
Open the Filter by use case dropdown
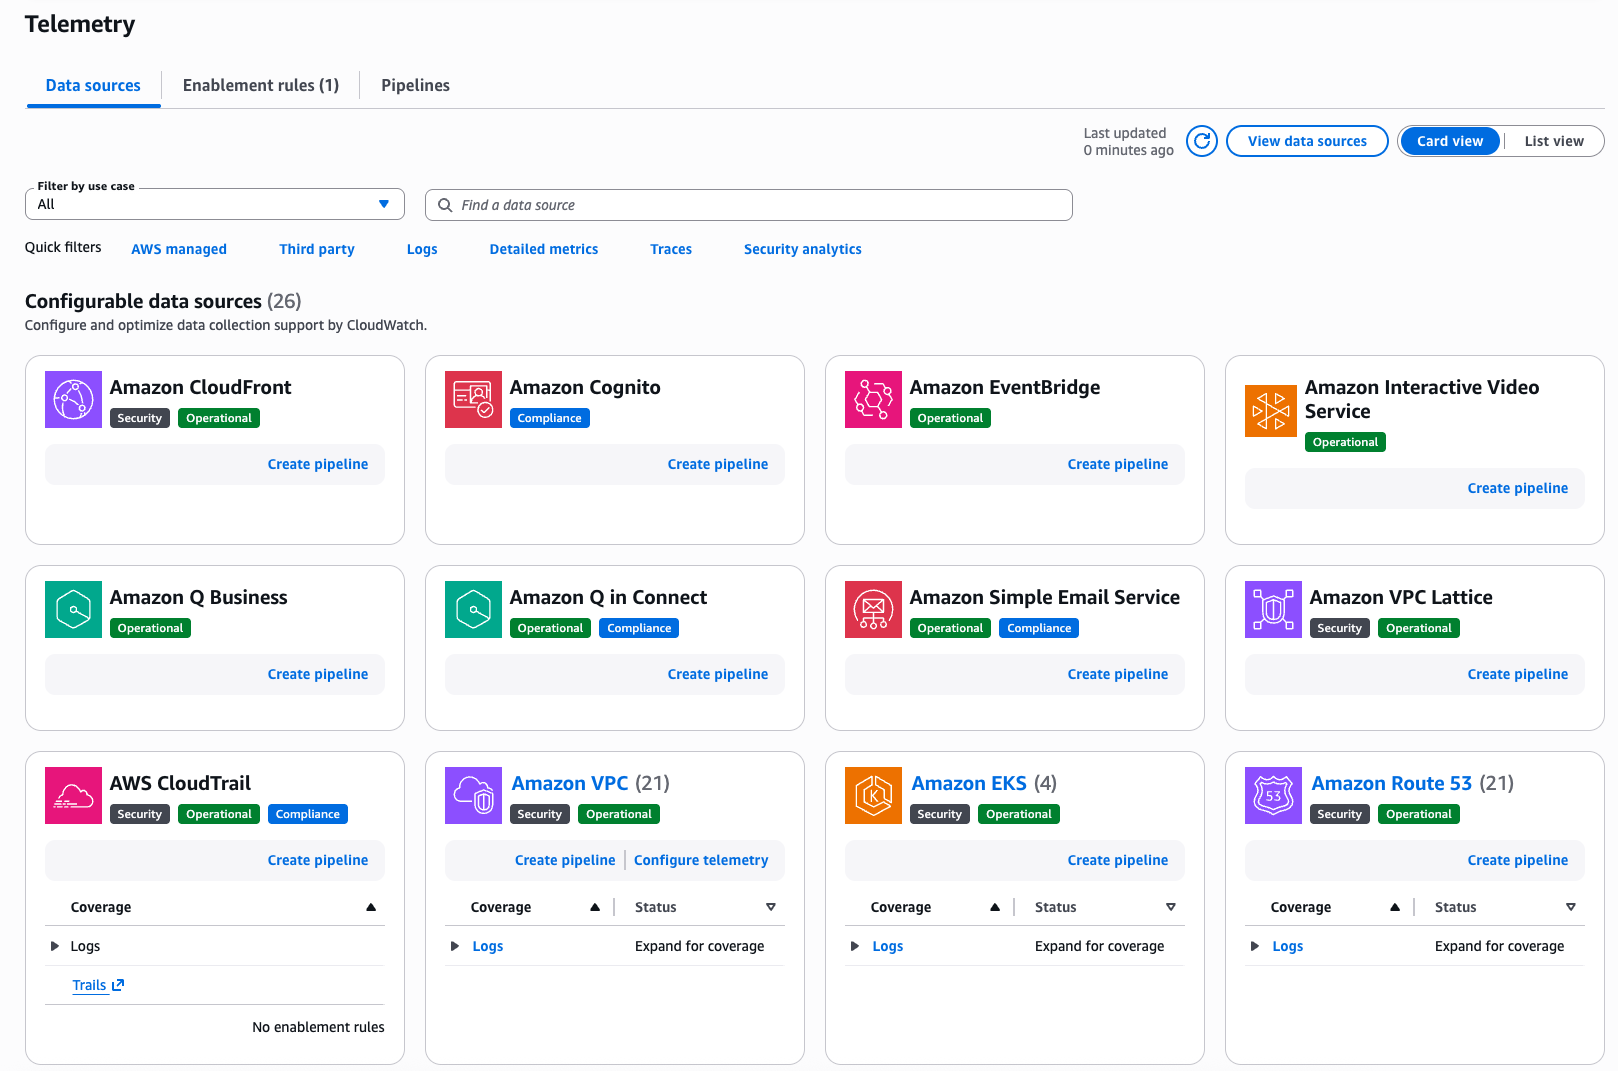point(214,204)
